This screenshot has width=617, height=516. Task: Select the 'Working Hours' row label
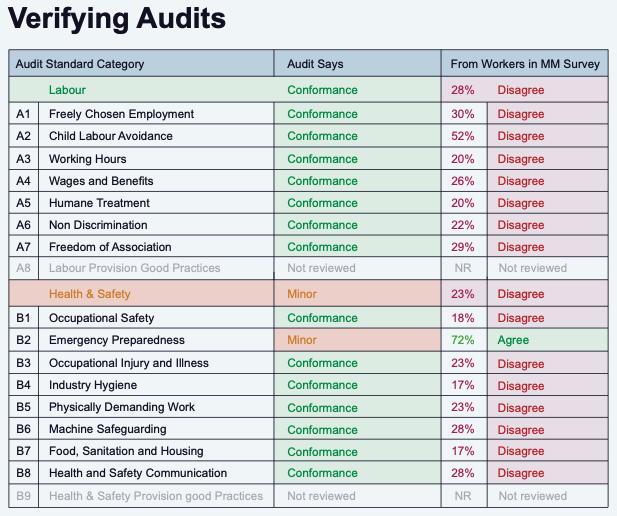[86, 159]
